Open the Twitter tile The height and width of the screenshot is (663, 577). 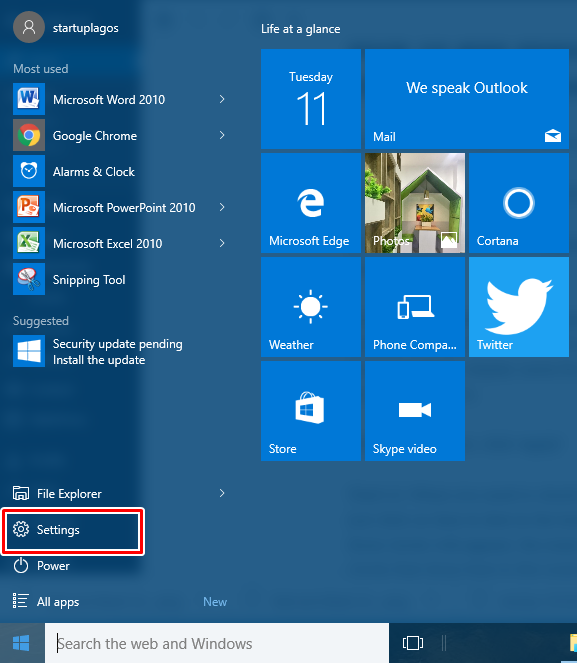point(519,307)
